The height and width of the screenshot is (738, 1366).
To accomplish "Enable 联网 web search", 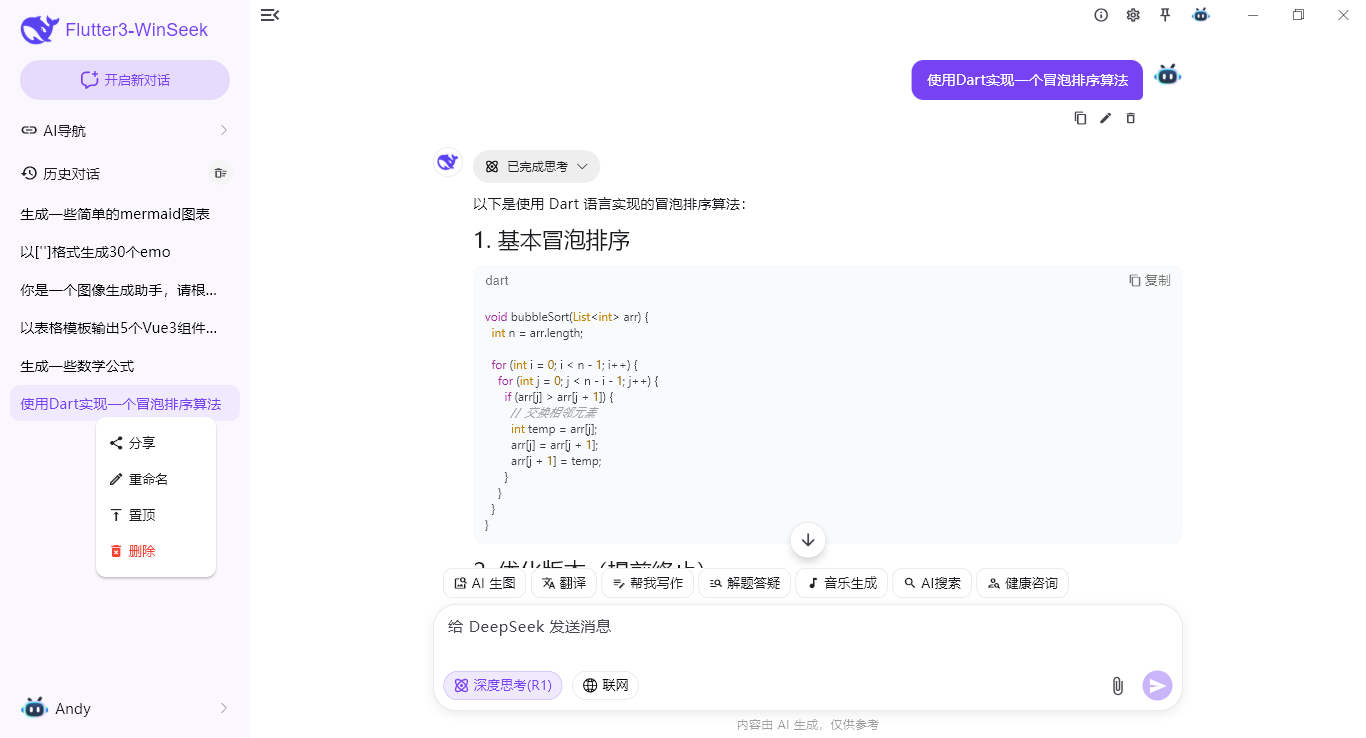I will click(605, 685).
